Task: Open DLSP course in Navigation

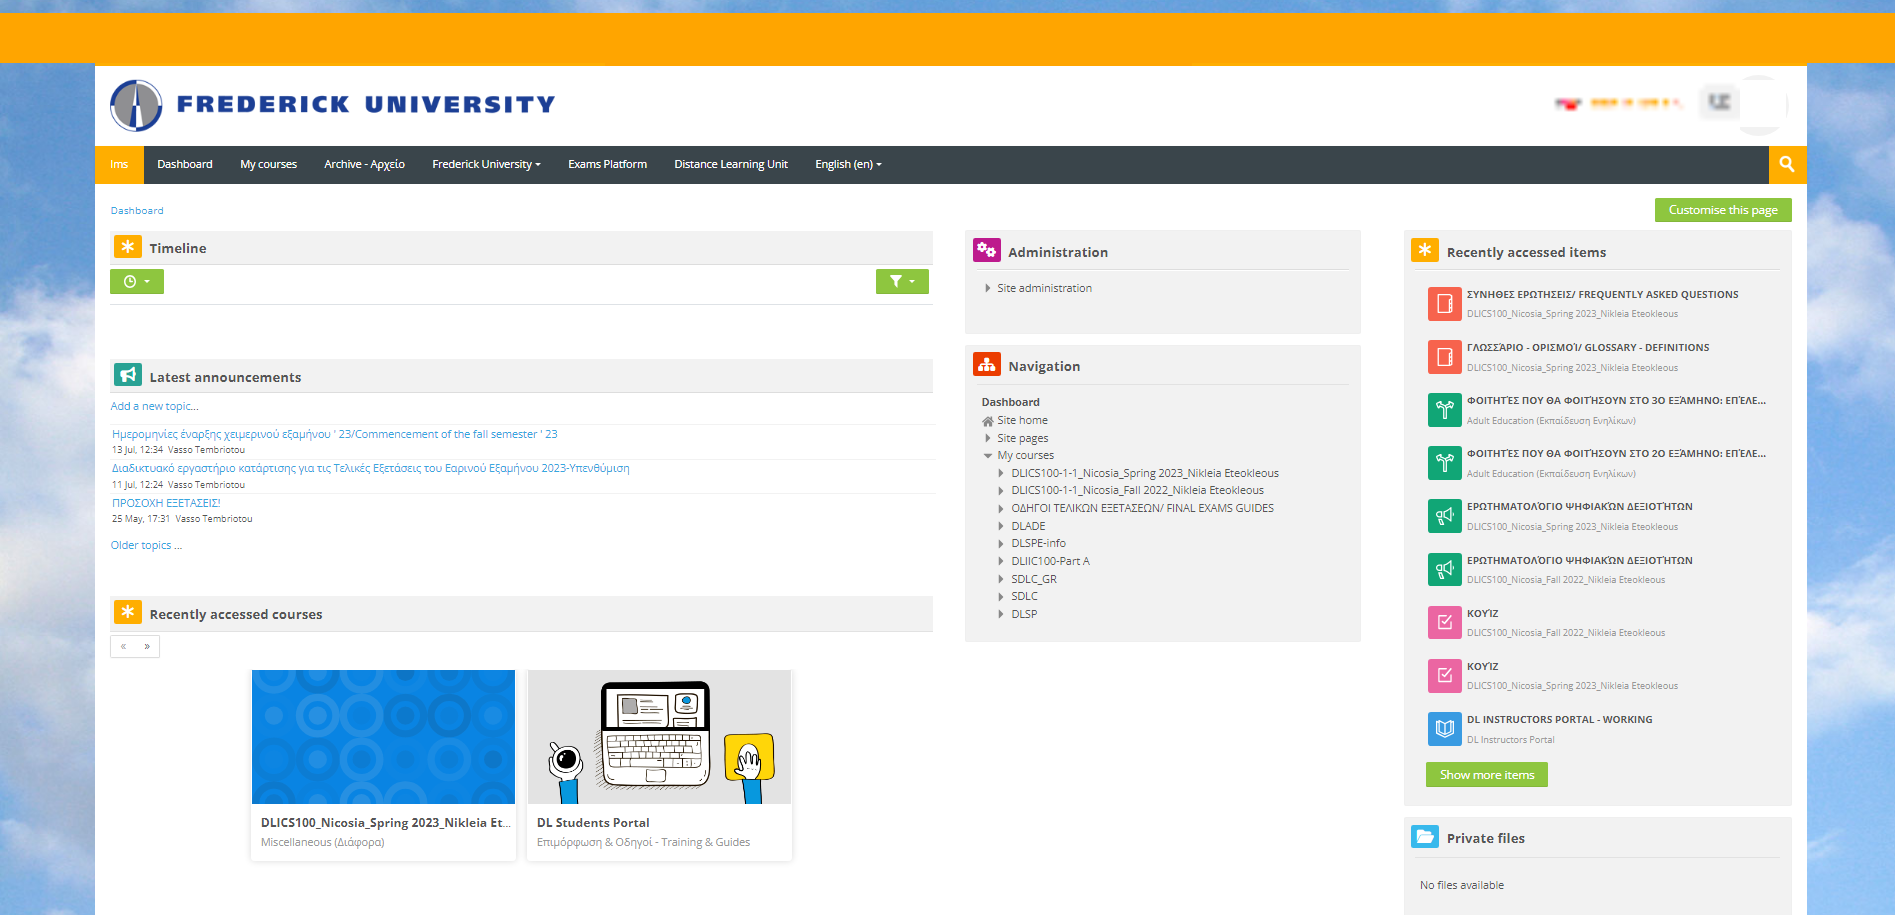Action: click(1024, 614)
